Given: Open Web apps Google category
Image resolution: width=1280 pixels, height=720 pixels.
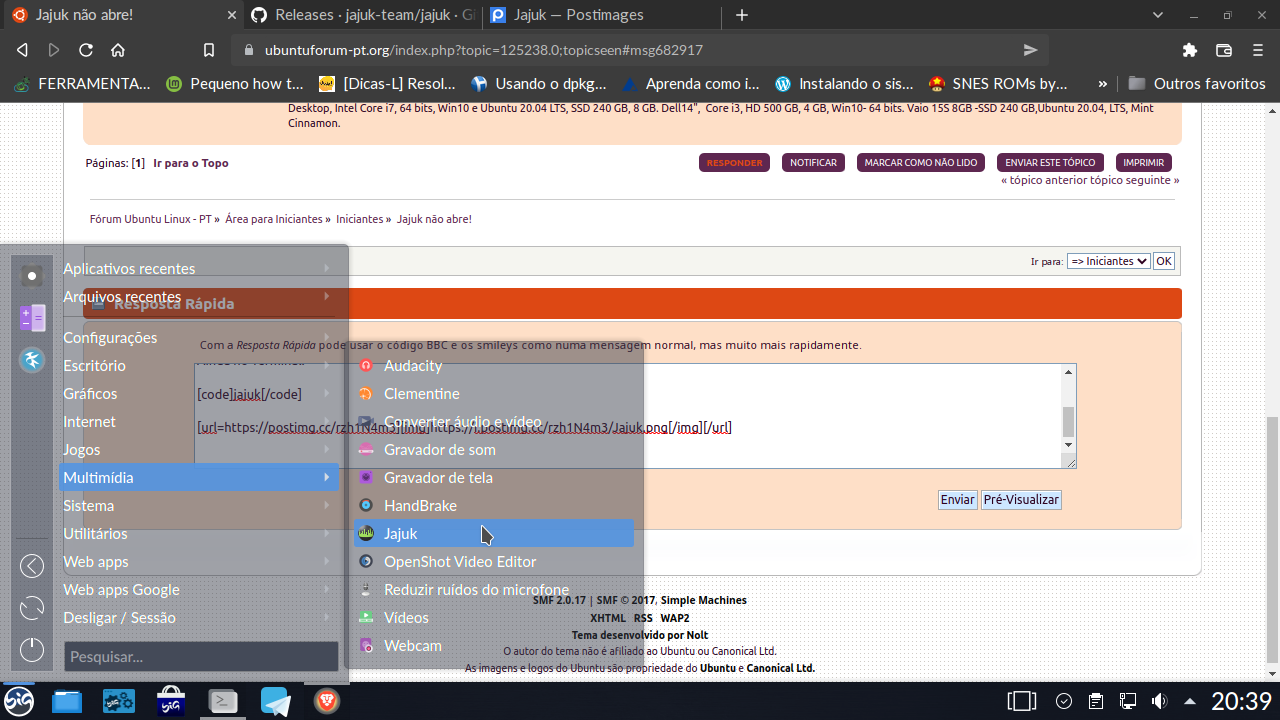Looking at the screenshot, I should (199, 590).
